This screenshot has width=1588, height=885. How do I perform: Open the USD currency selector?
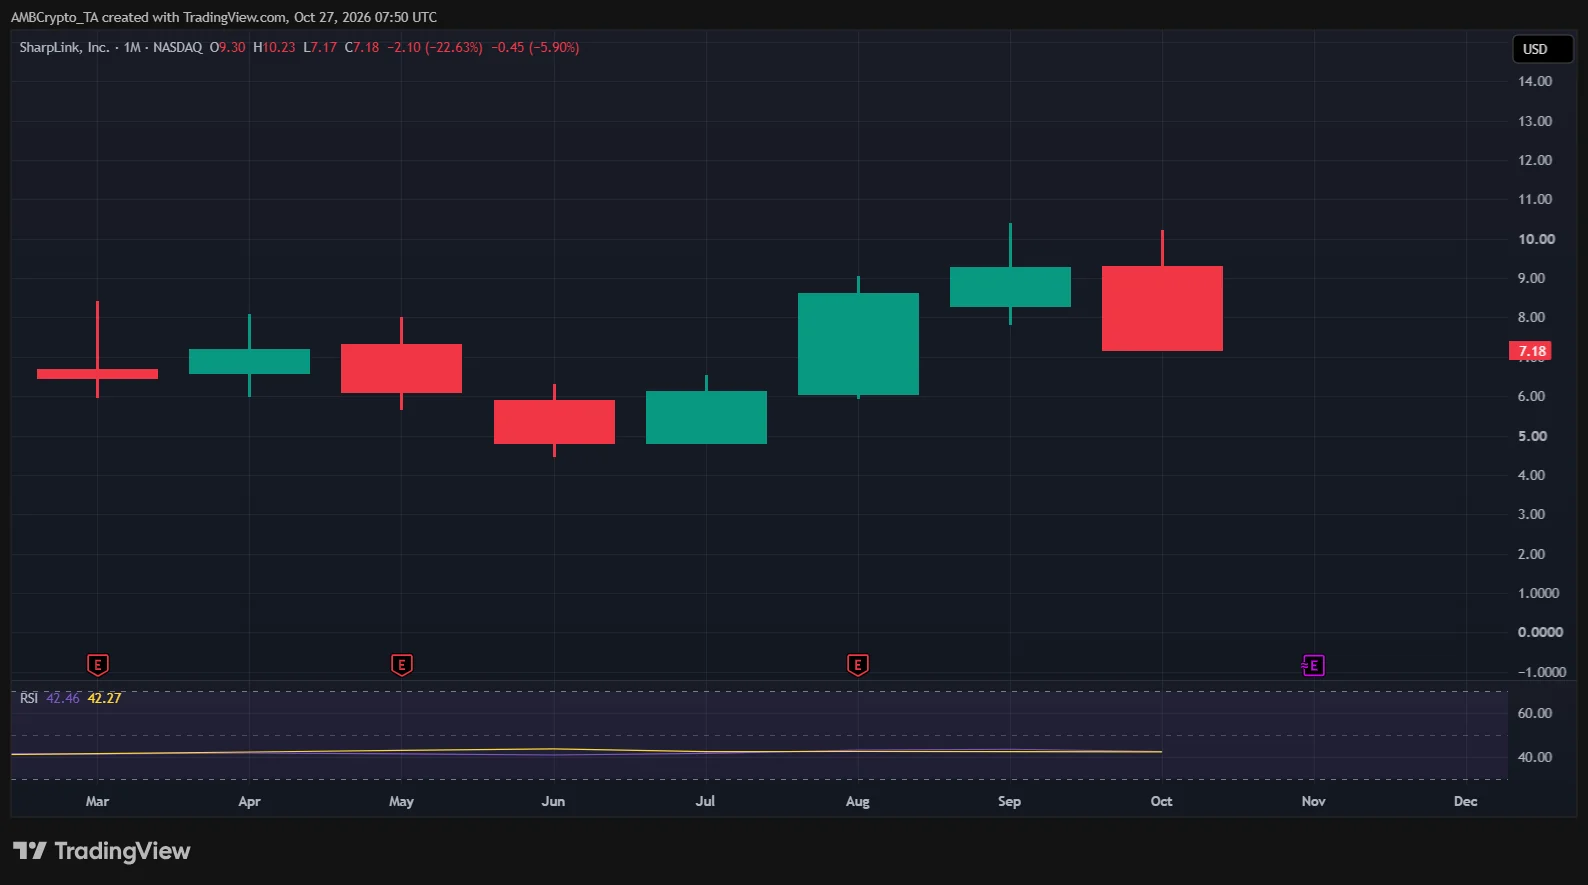(x=1542, y=49)
